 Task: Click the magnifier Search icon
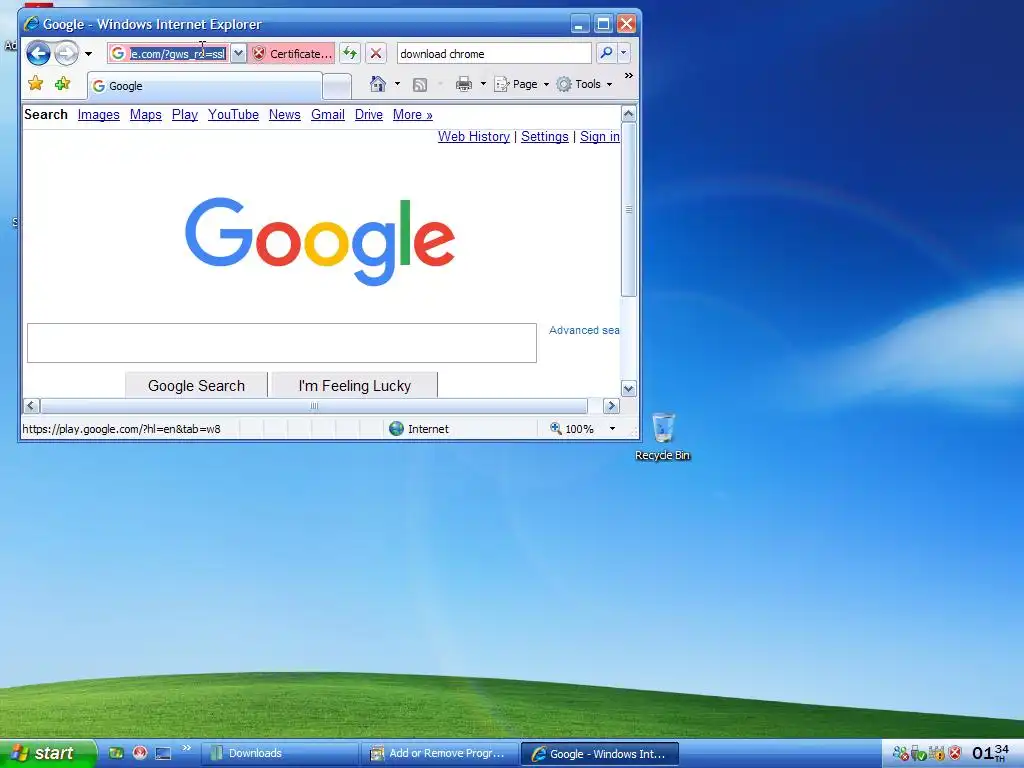pyautogui.click(x=606, y=53)
